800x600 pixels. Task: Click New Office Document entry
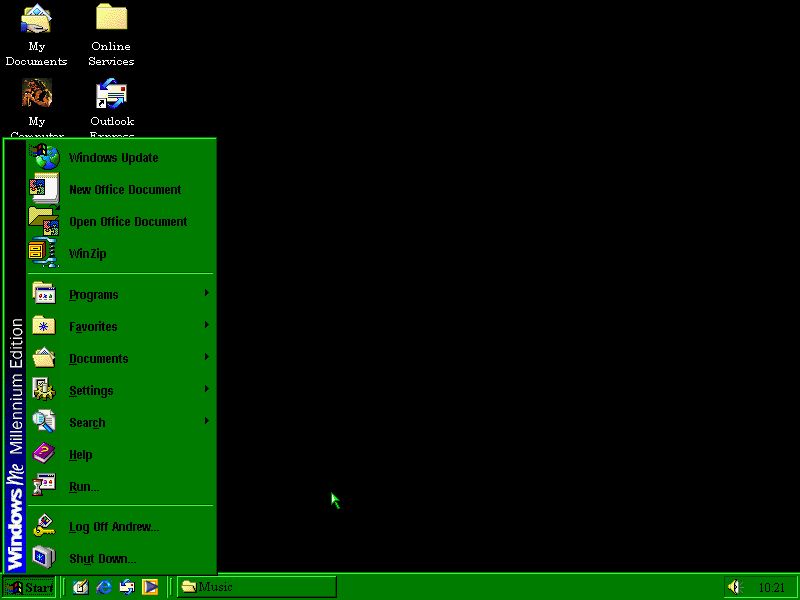point(124,190)
